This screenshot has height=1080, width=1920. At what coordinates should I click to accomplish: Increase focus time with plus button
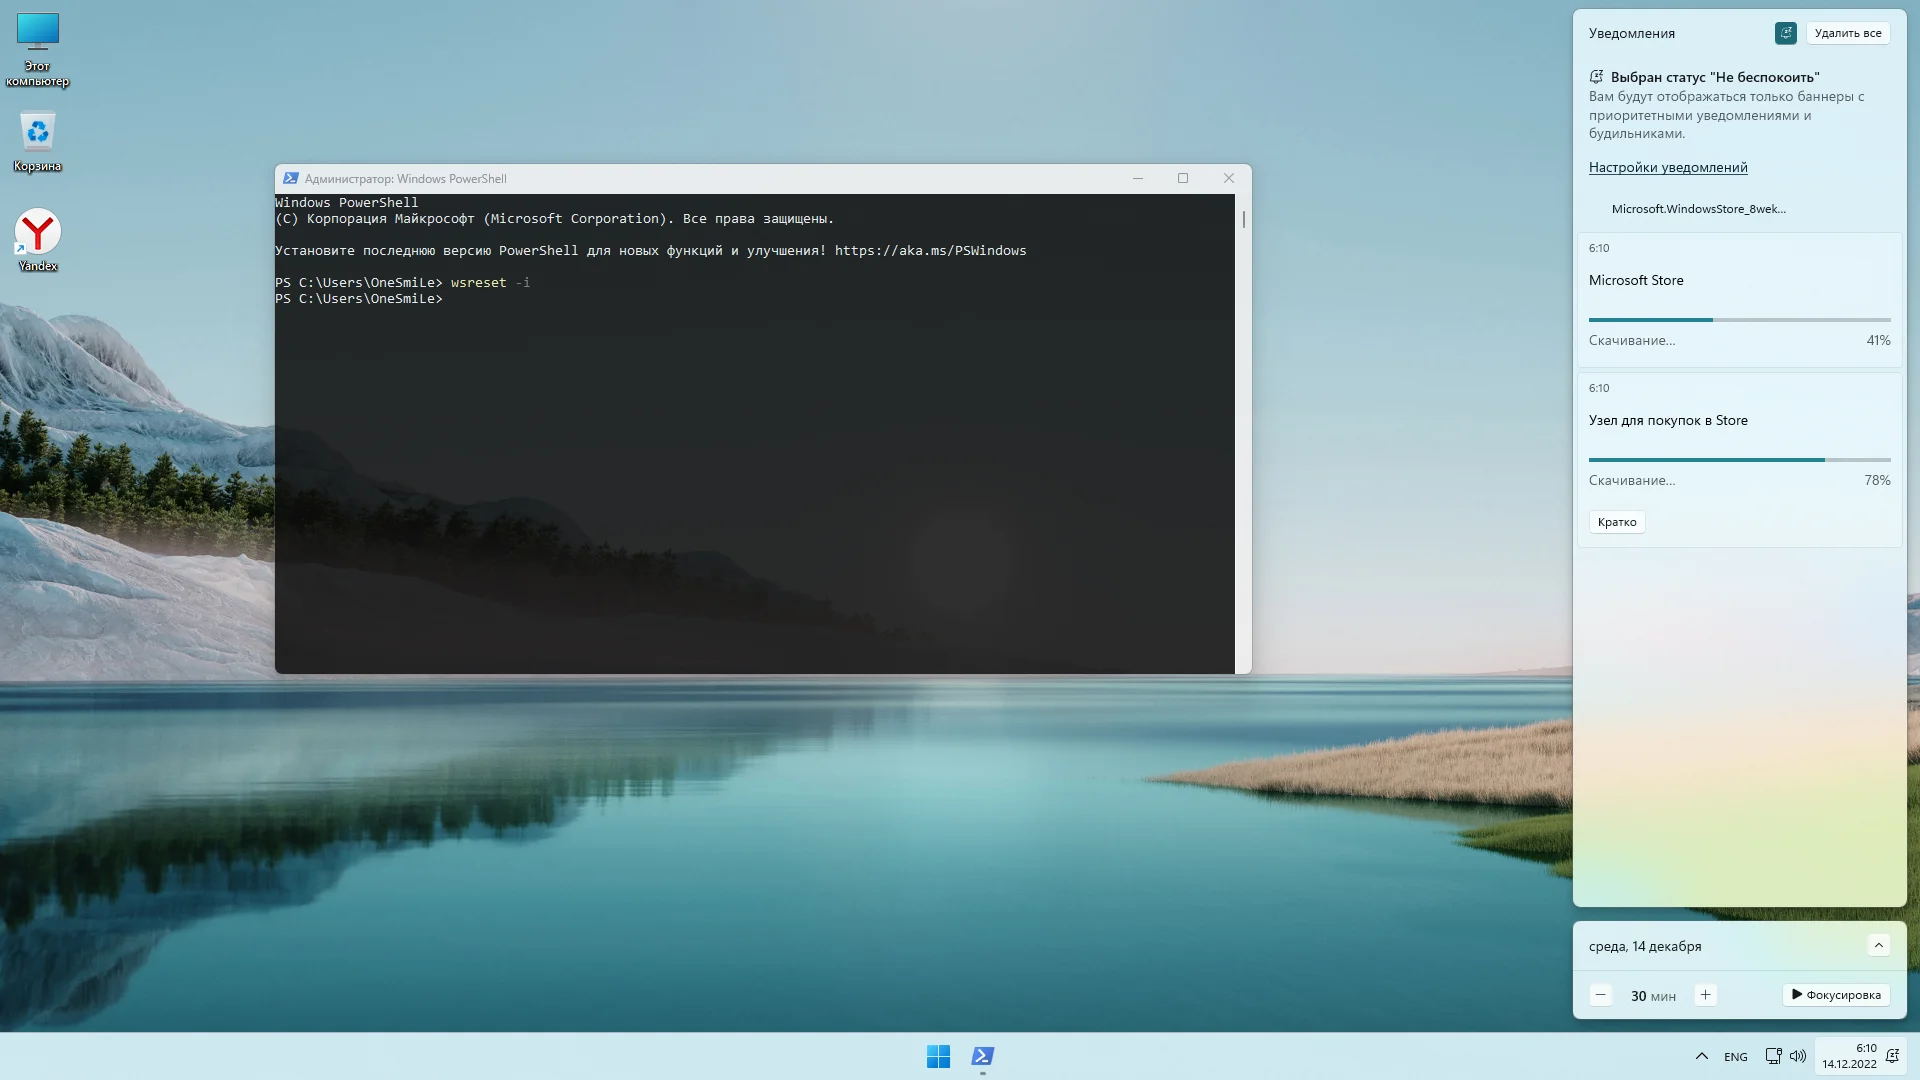pos(1706,995)
